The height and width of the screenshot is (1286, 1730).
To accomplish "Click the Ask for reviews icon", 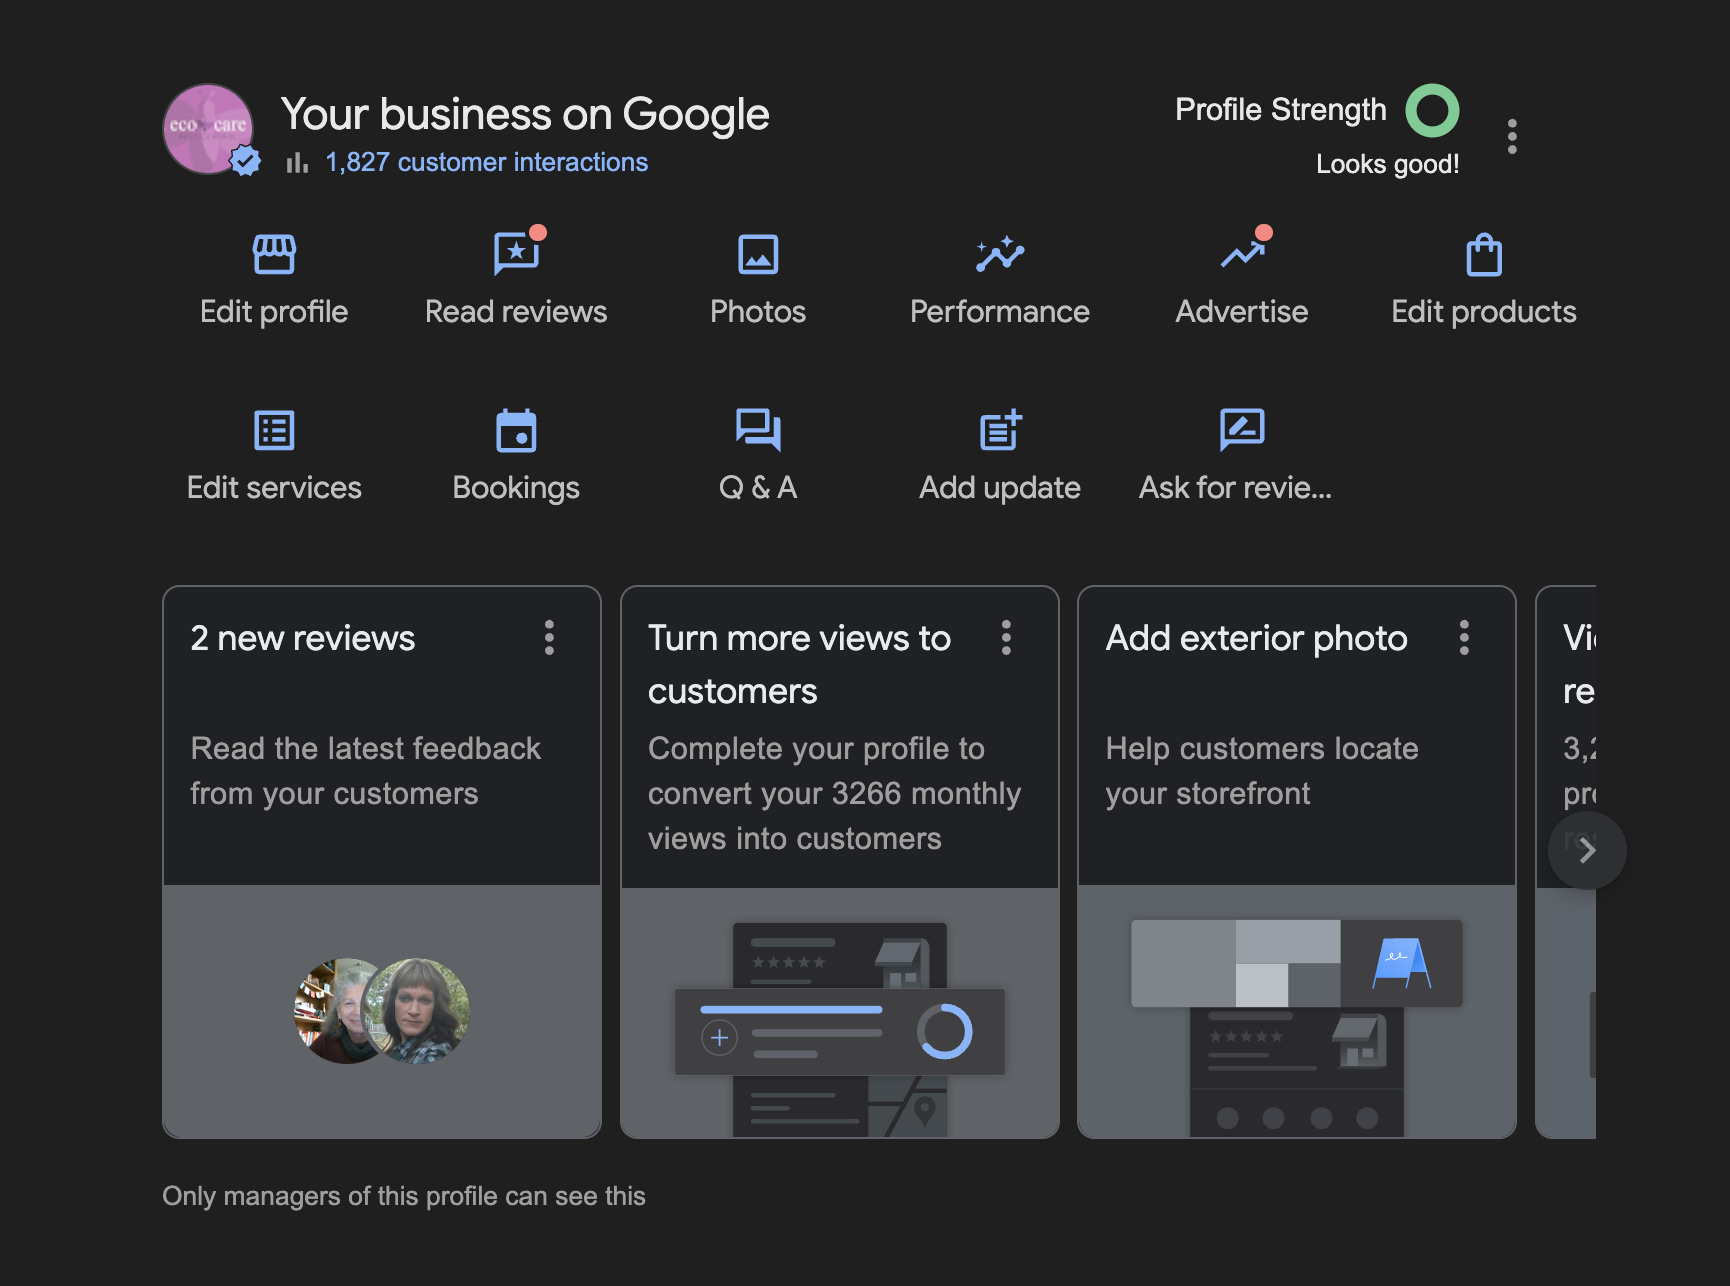I will tap(1242, 431).
